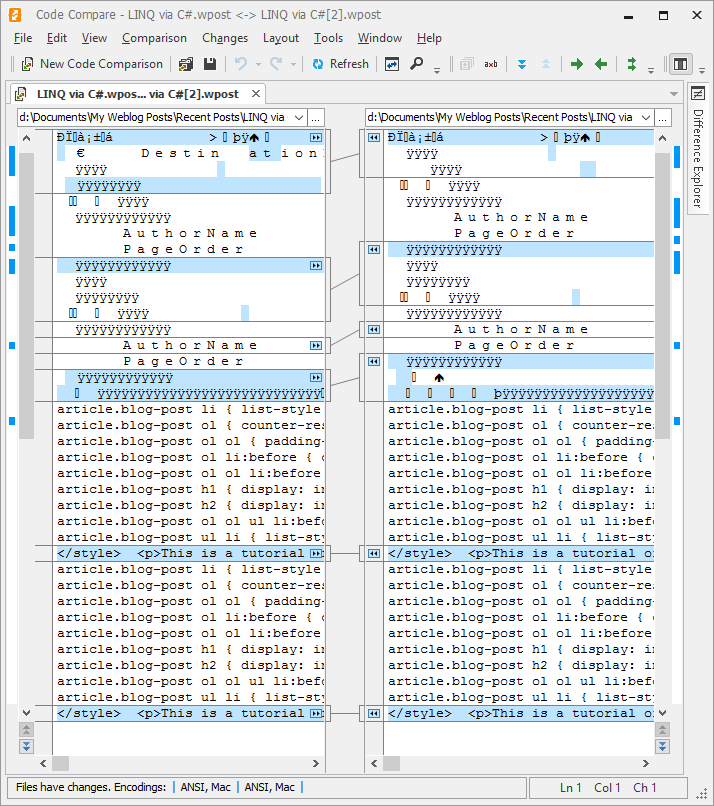Click the left pane's scroll-right arrow

point(316,764)
